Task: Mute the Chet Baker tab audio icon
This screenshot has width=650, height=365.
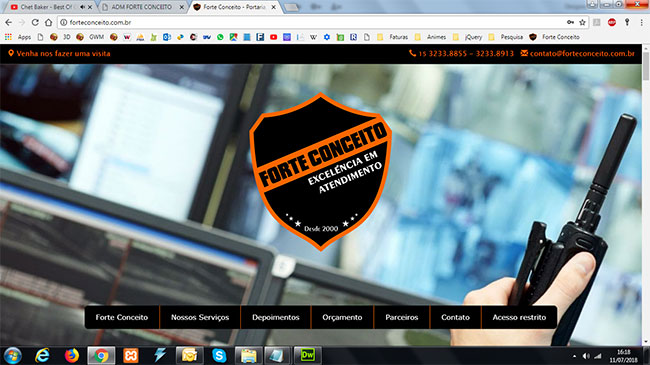Action: 82,7
